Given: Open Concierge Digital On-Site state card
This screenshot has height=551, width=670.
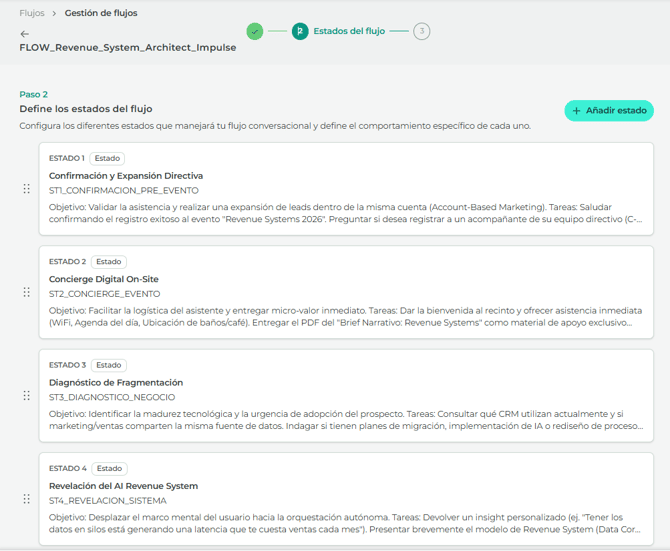Looking at the screenshot, I should click(104, 279).
